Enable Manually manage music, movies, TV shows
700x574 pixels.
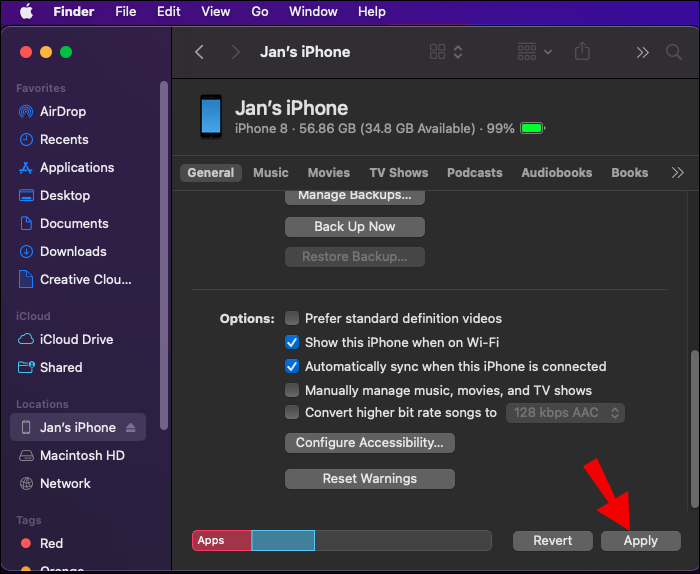[292, 390]
